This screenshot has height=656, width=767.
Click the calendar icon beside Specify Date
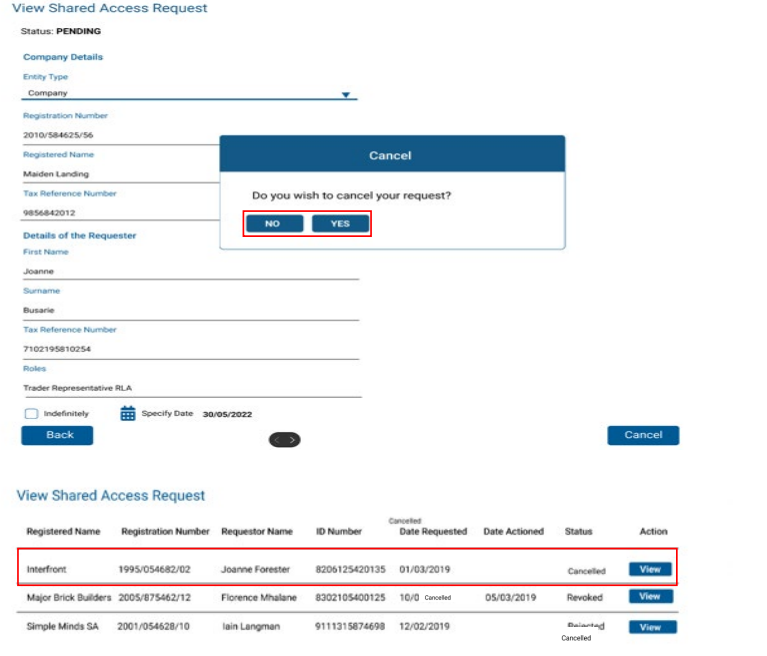point(128,413)
